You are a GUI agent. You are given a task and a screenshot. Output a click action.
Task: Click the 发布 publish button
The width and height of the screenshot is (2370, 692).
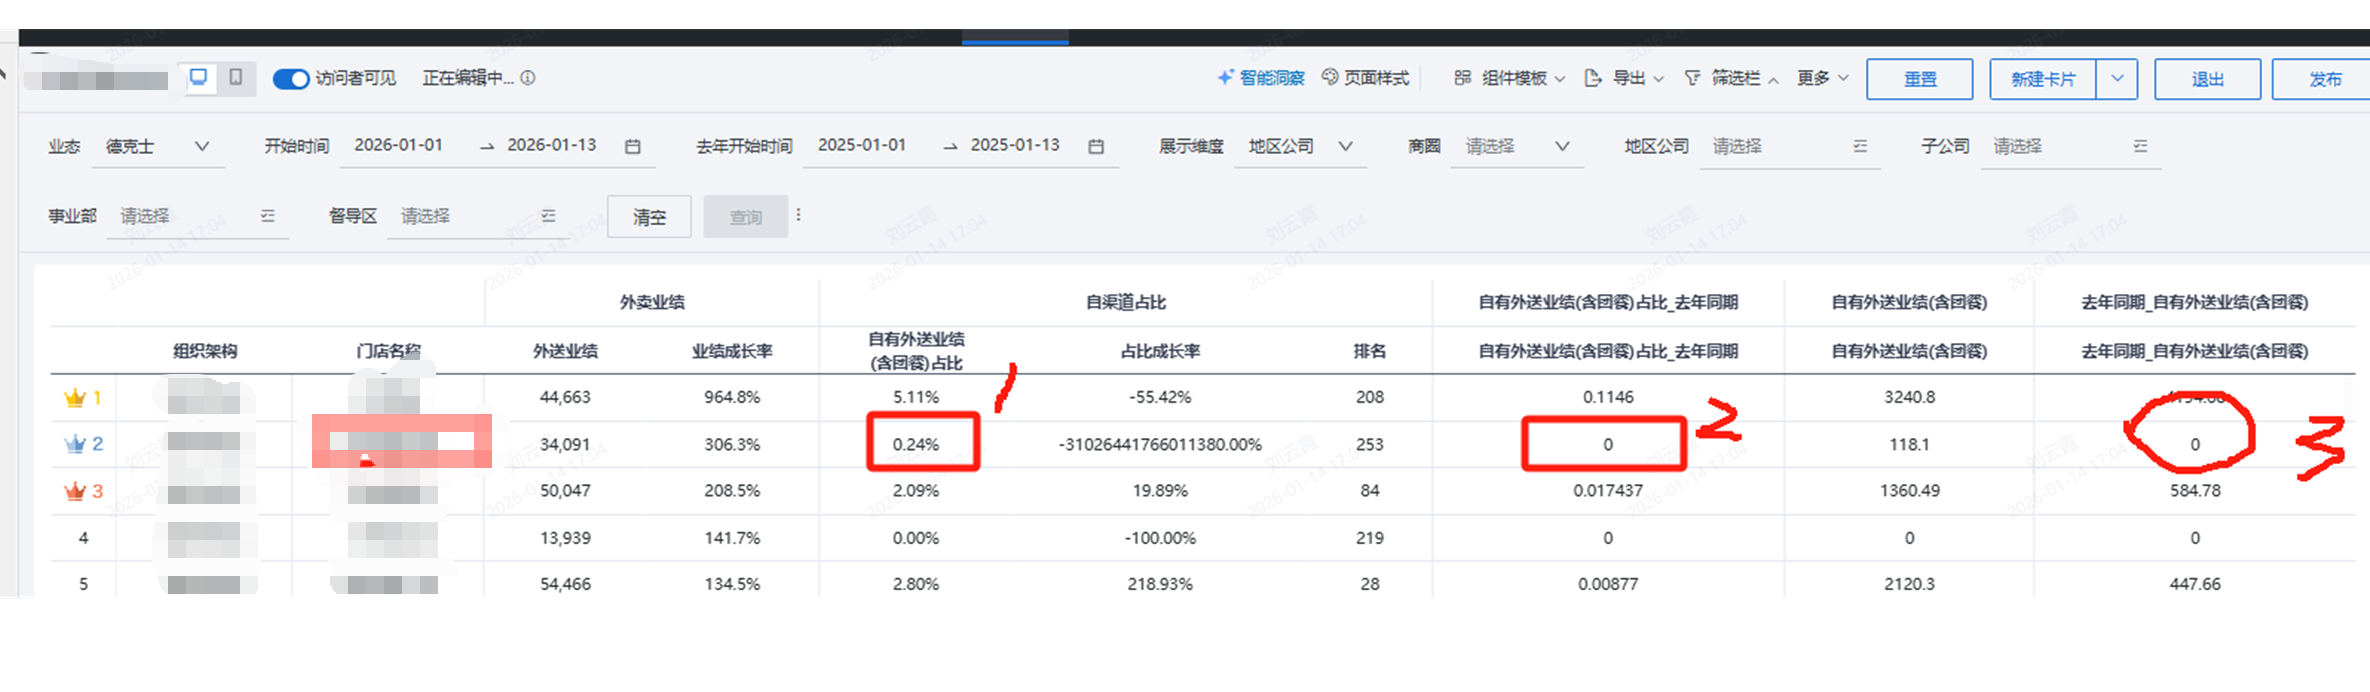click(x=2323, y=79)
